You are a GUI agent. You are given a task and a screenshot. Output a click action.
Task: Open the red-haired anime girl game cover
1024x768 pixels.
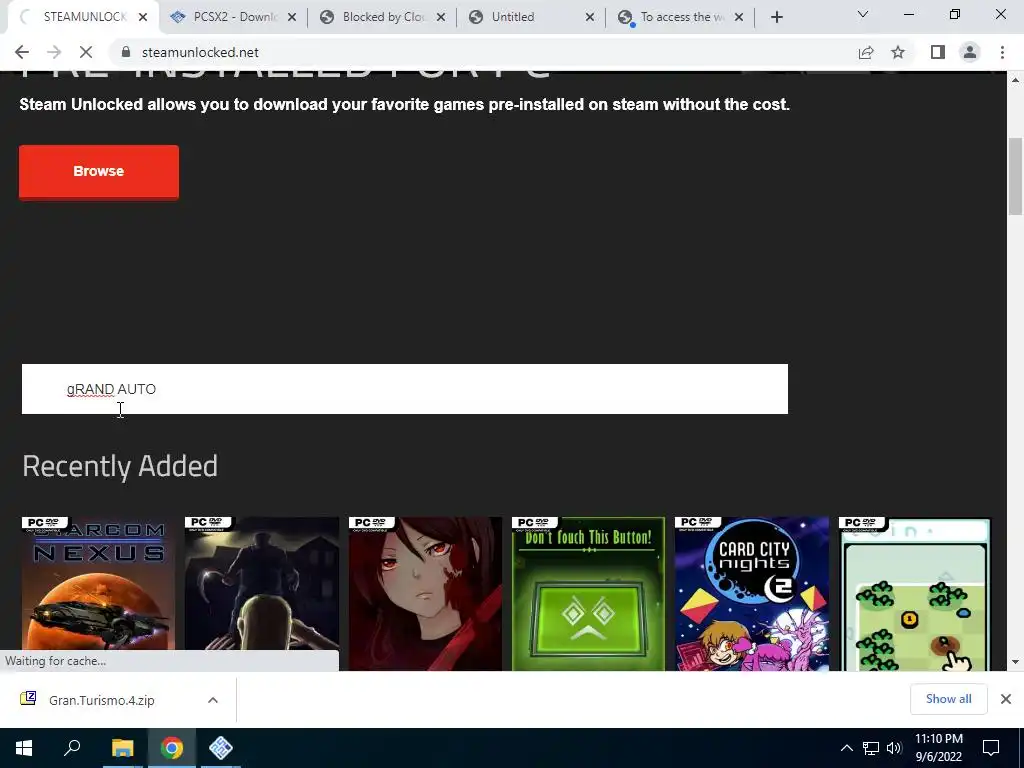point(425,594)
